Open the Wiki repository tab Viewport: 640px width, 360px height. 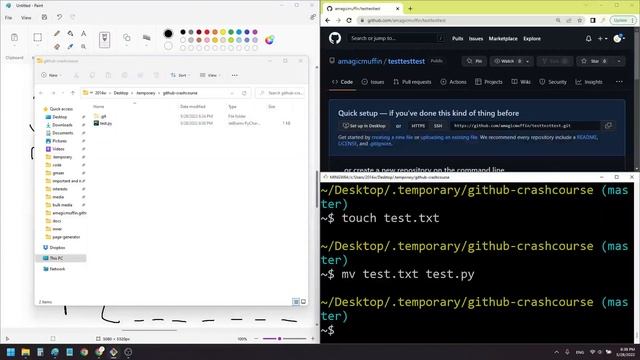[x=521, y=82]
